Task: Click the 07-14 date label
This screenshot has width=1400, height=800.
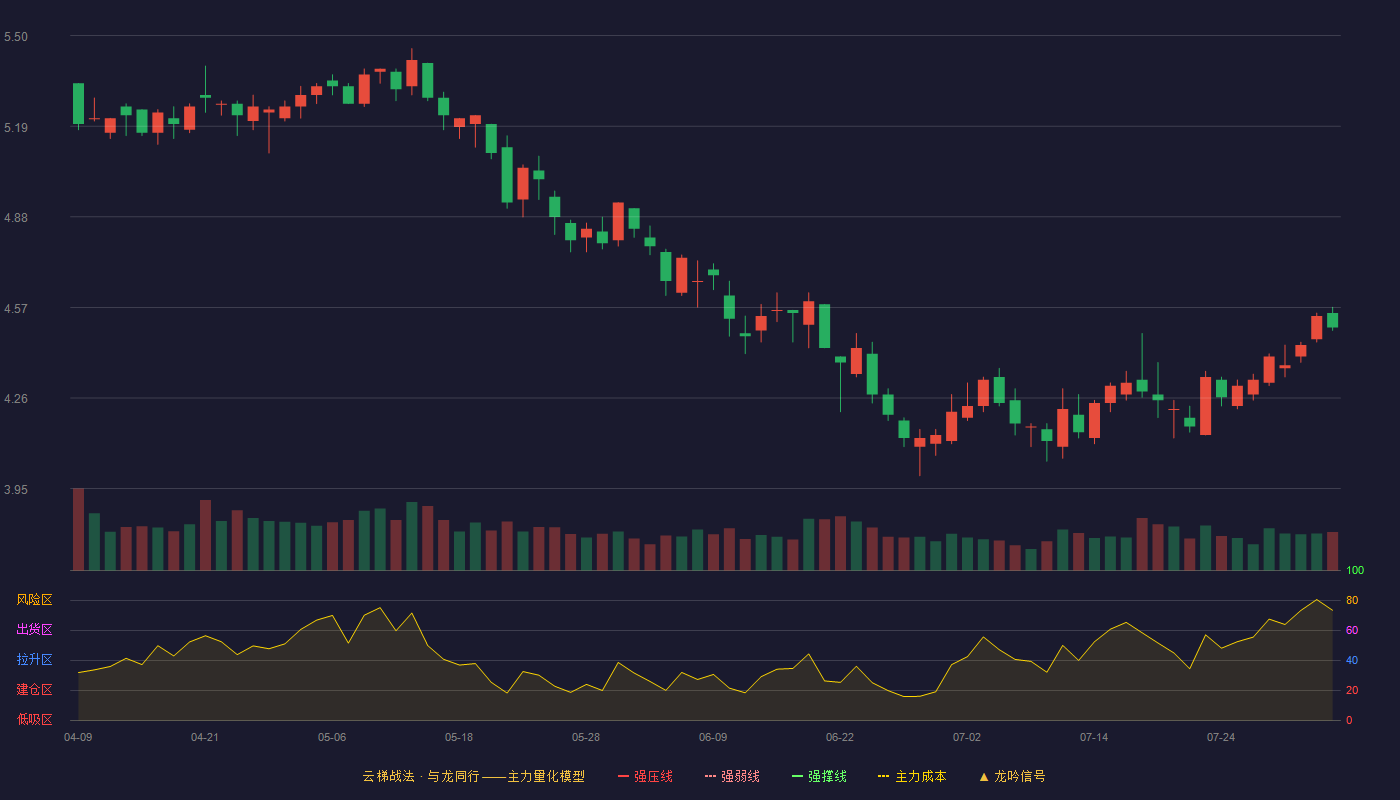Action: 1094,737
